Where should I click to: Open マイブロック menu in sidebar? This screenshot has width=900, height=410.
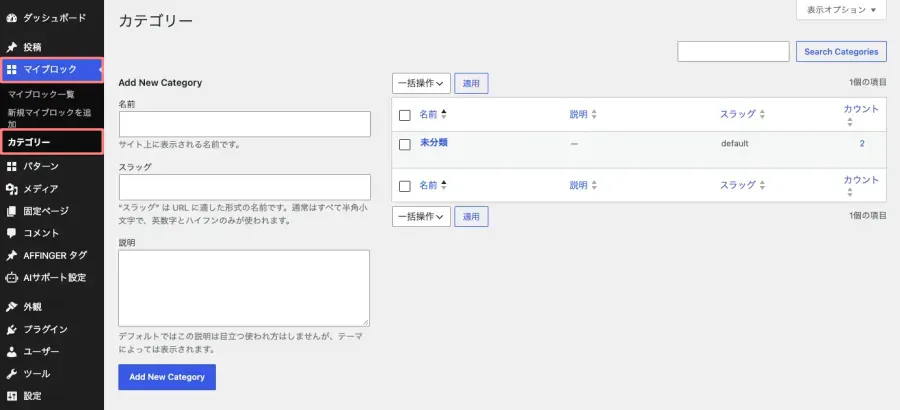click(x=52, y=69)
